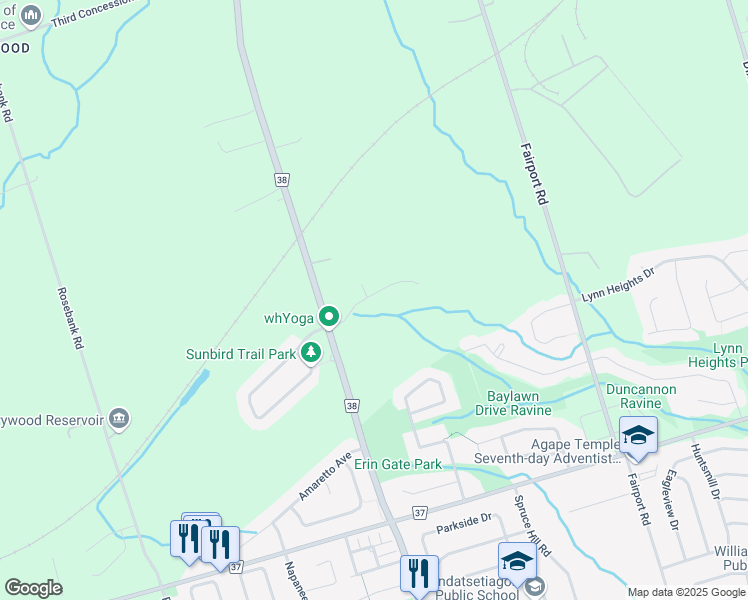Viewport: 748px width, 600px height.
Task: Select the Duncannon Ravine park label
Action: click(x=641, y=396)
